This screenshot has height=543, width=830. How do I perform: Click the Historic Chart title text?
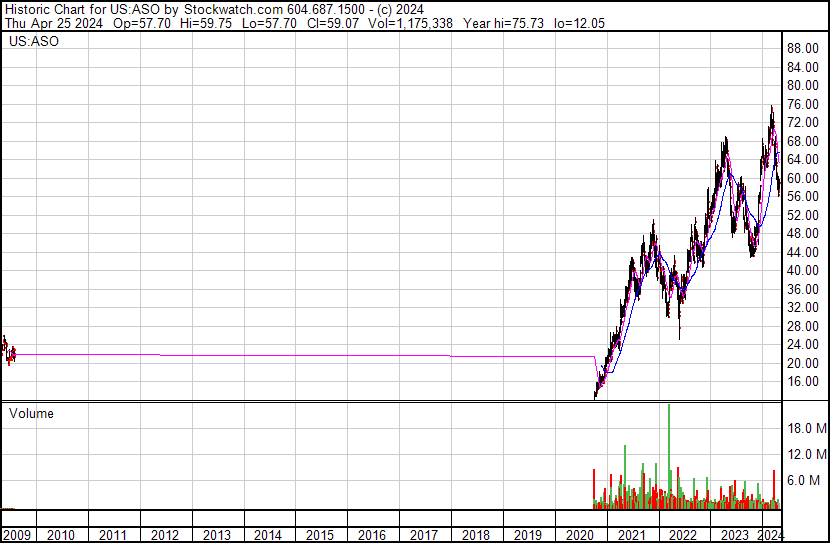[x=44, y=9]
